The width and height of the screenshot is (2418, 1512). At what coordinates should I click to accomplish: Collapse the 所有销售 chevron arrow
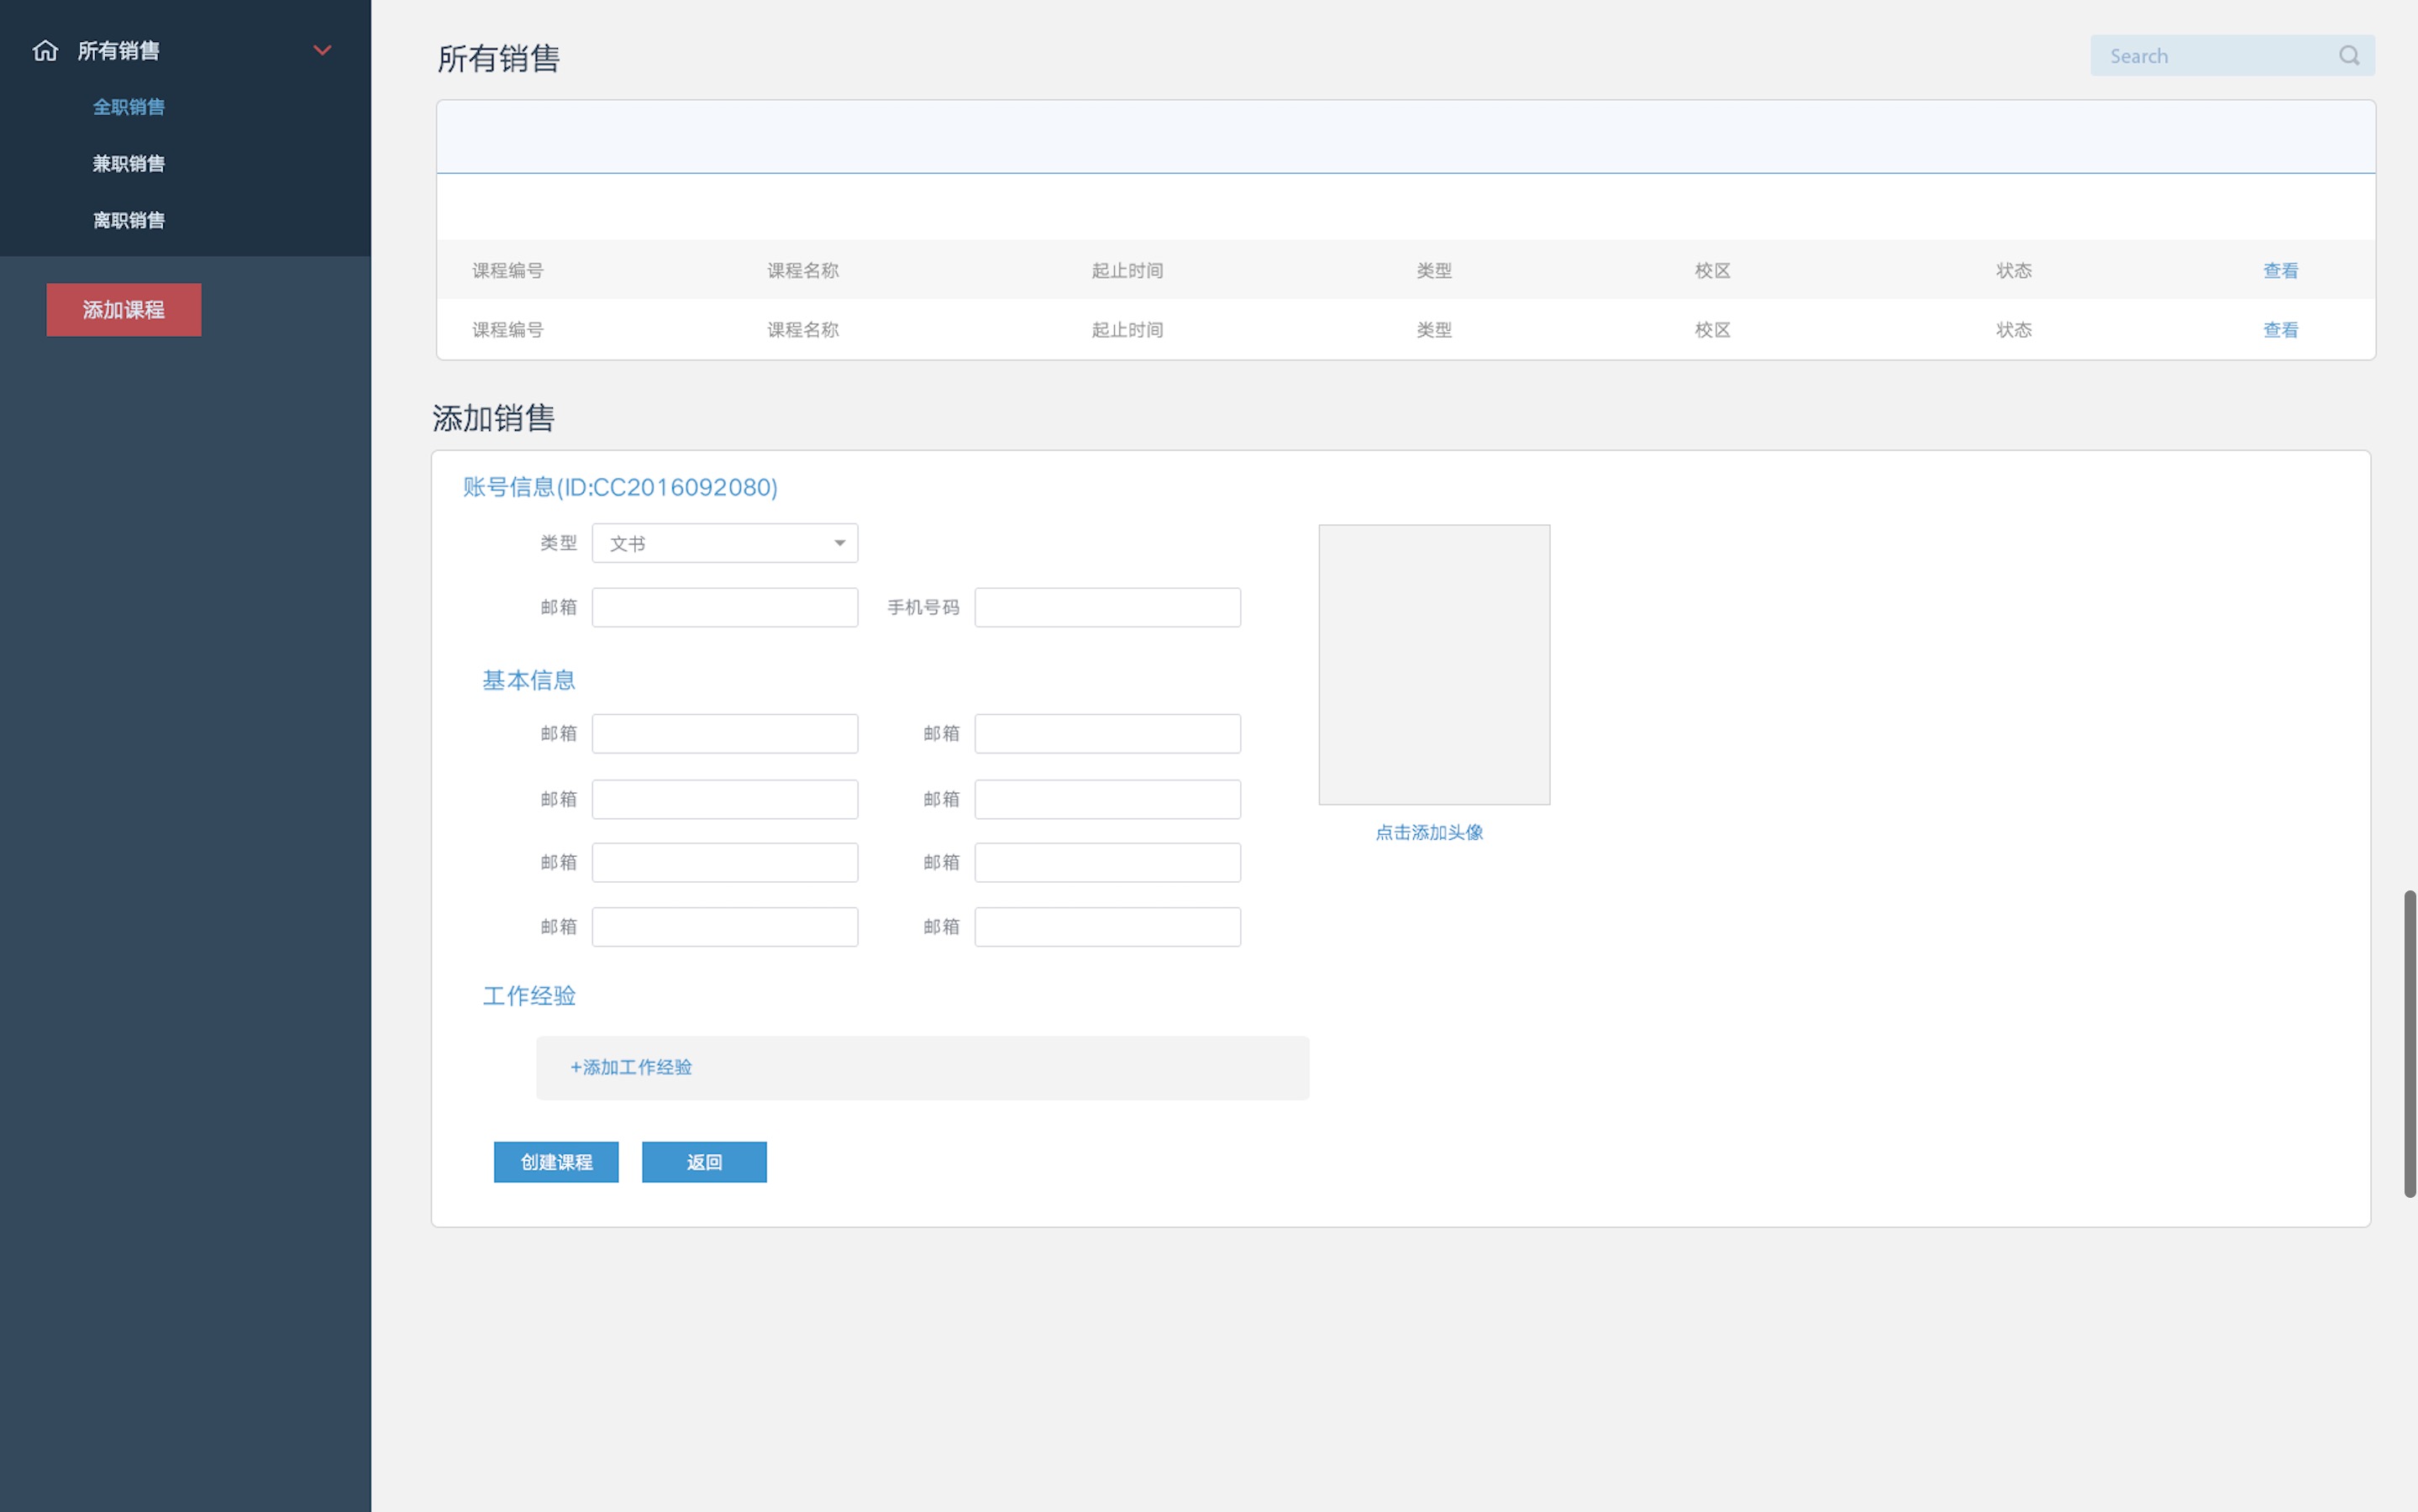[x=322, y=50]
